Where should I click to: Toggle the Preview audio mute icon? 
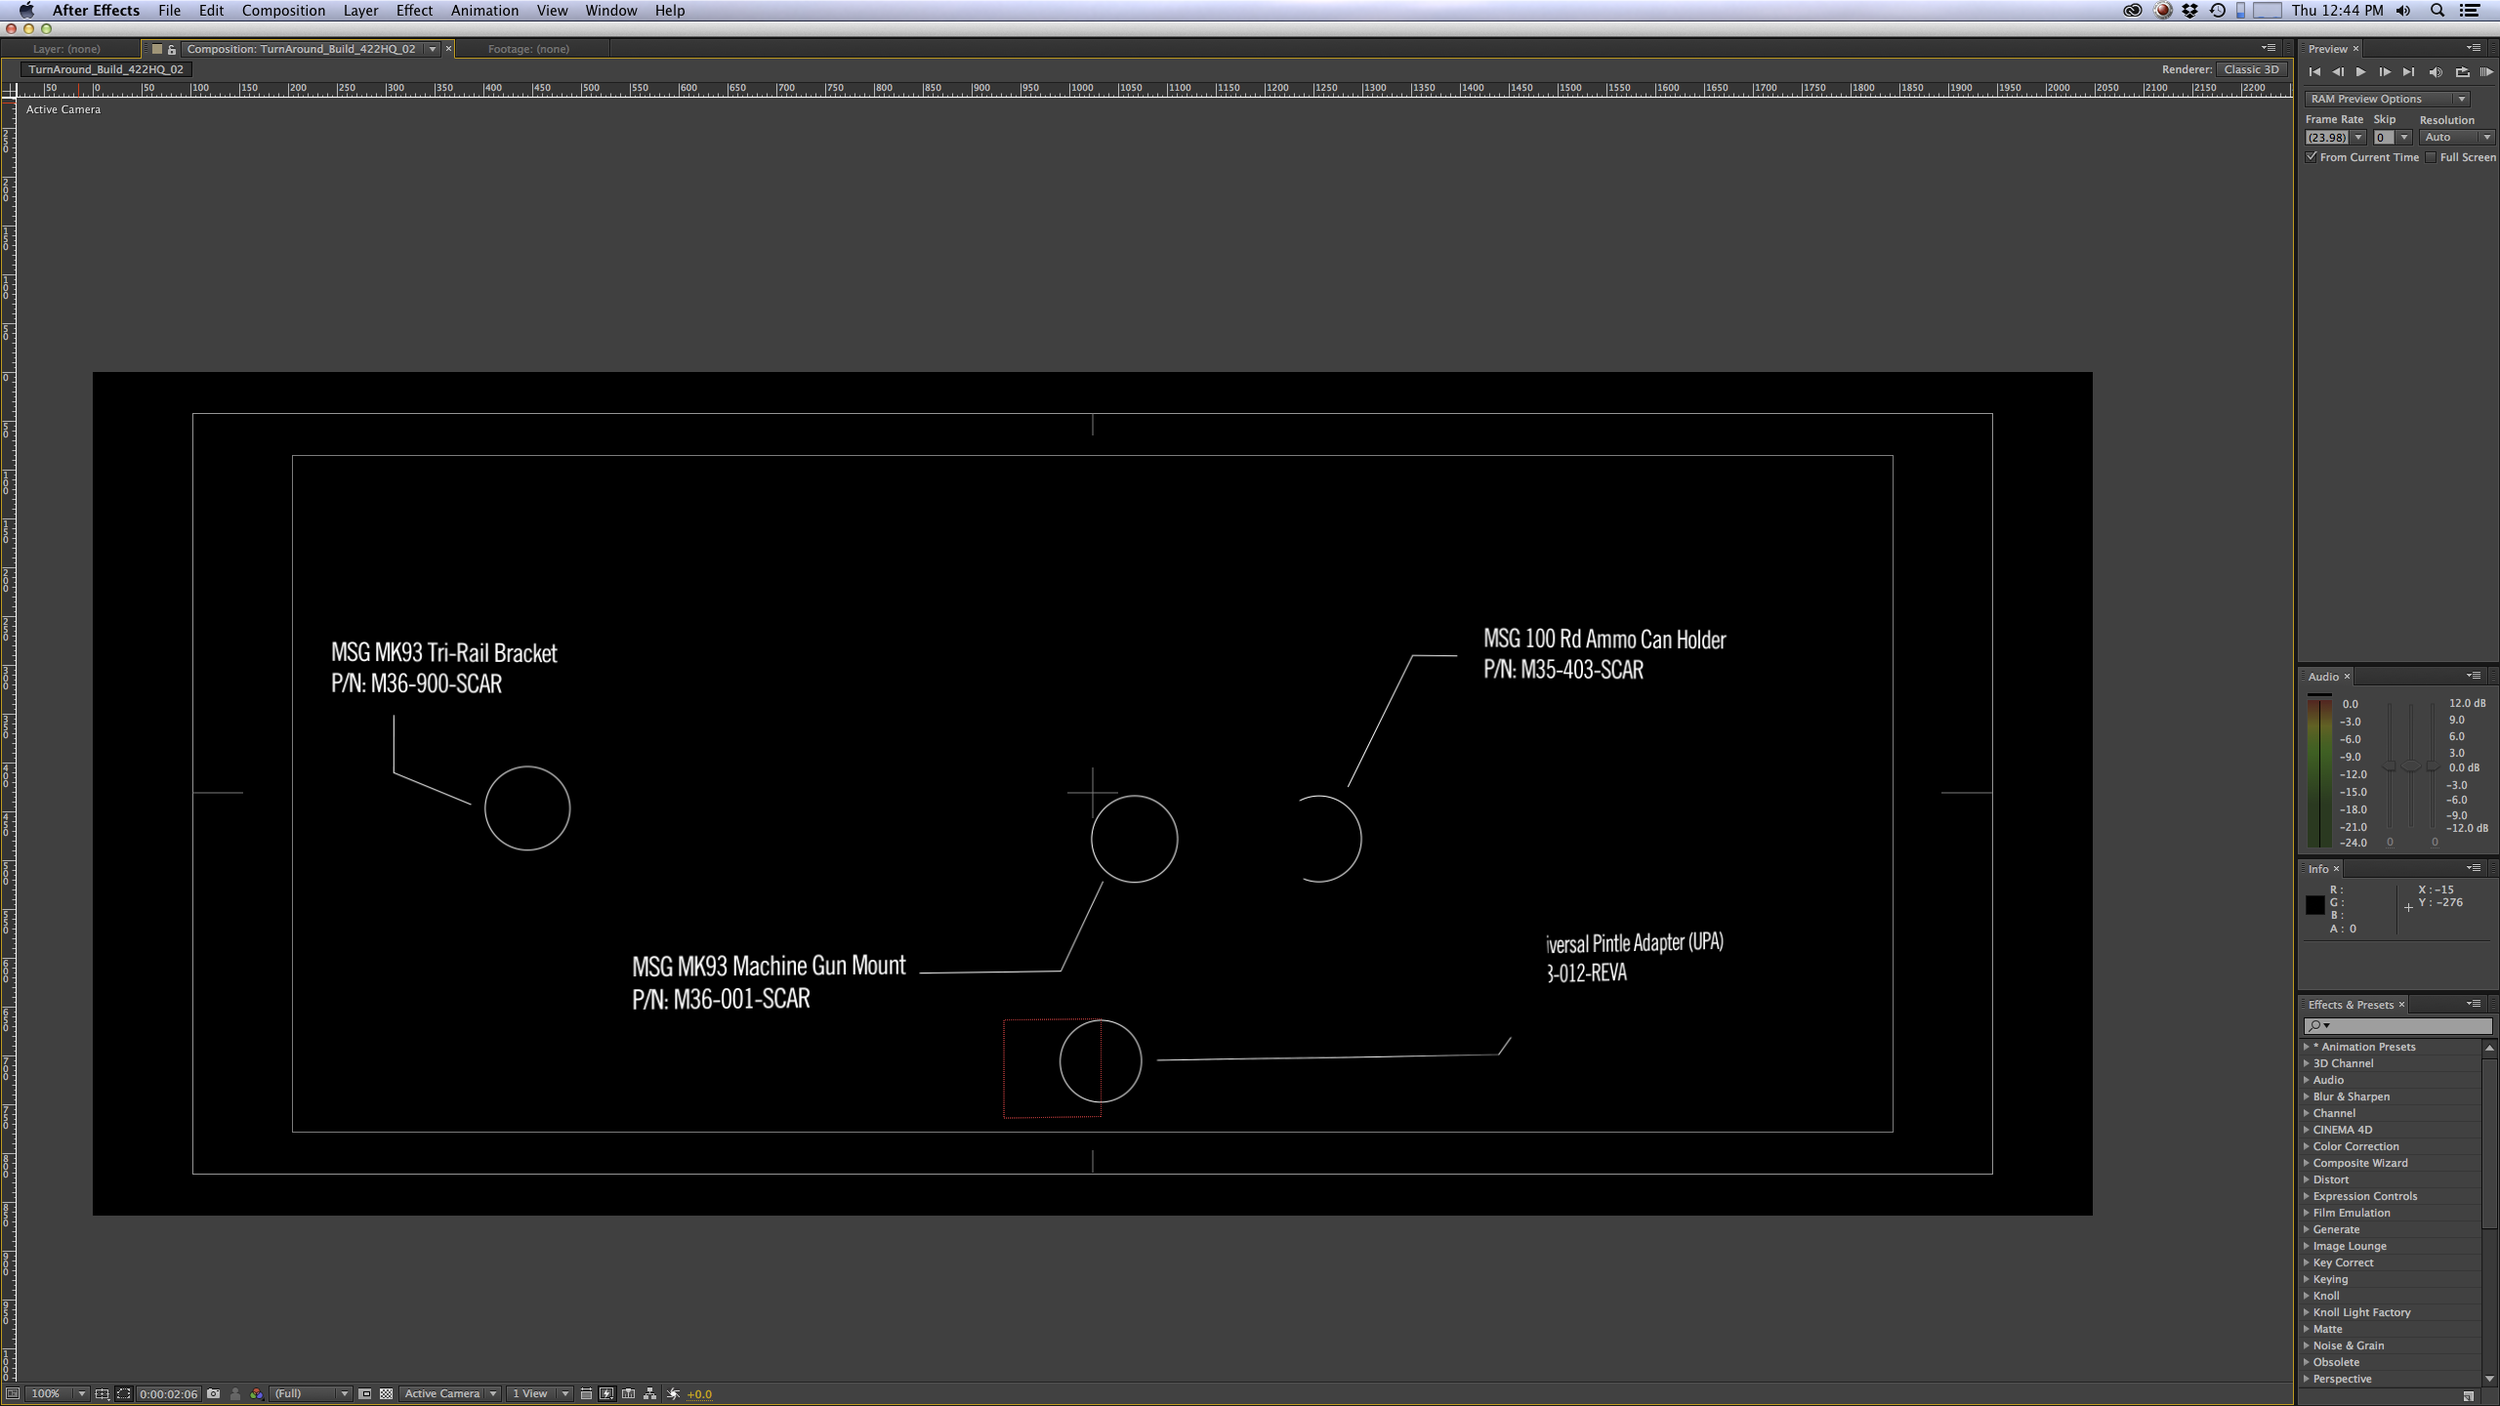pyautogui.click(x=2436, y=72)
